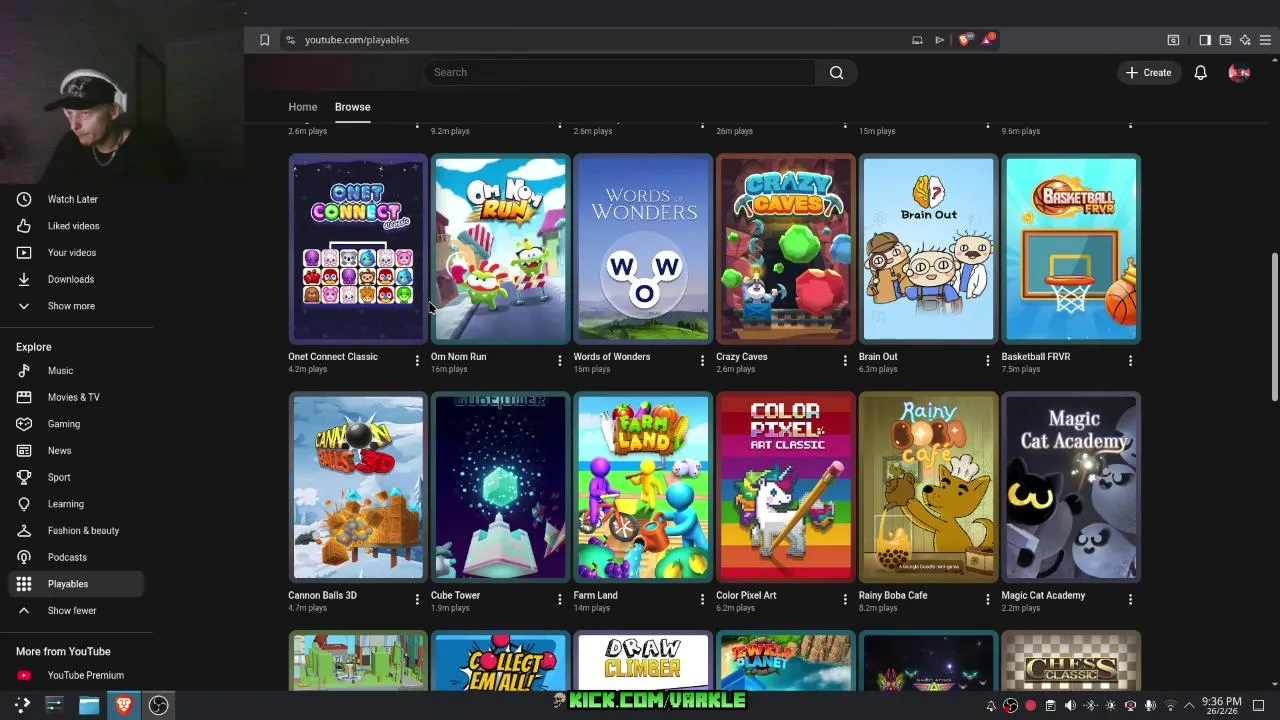Open the Draw Climber game thumbnail
This screenshot has width=1280, height=720.
pyautogui.click(x=643, y=661)
